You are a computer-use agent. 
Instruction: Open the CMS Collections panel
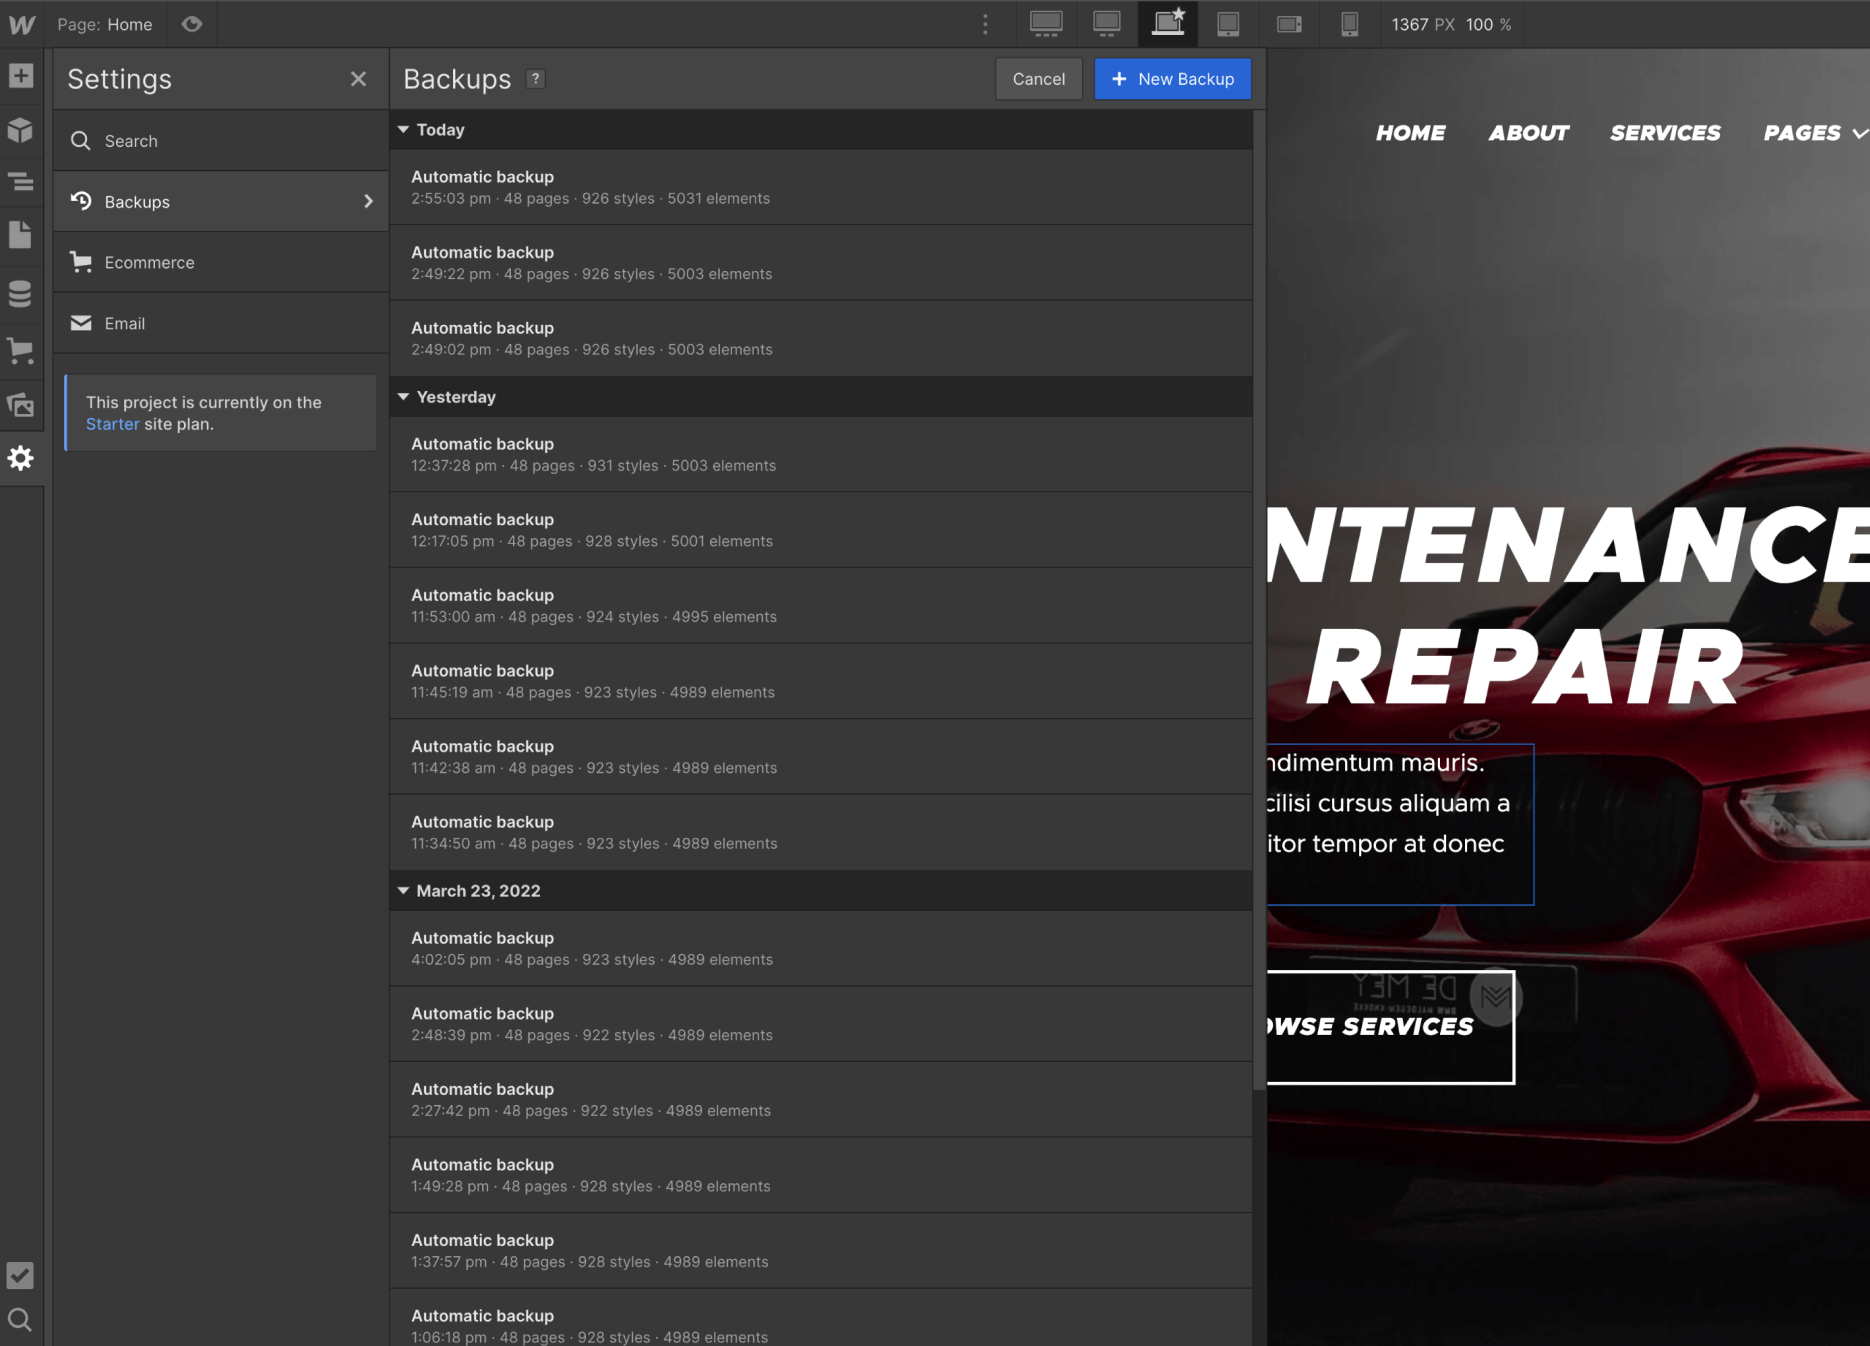pyautogui.click(x=21, y=293)
